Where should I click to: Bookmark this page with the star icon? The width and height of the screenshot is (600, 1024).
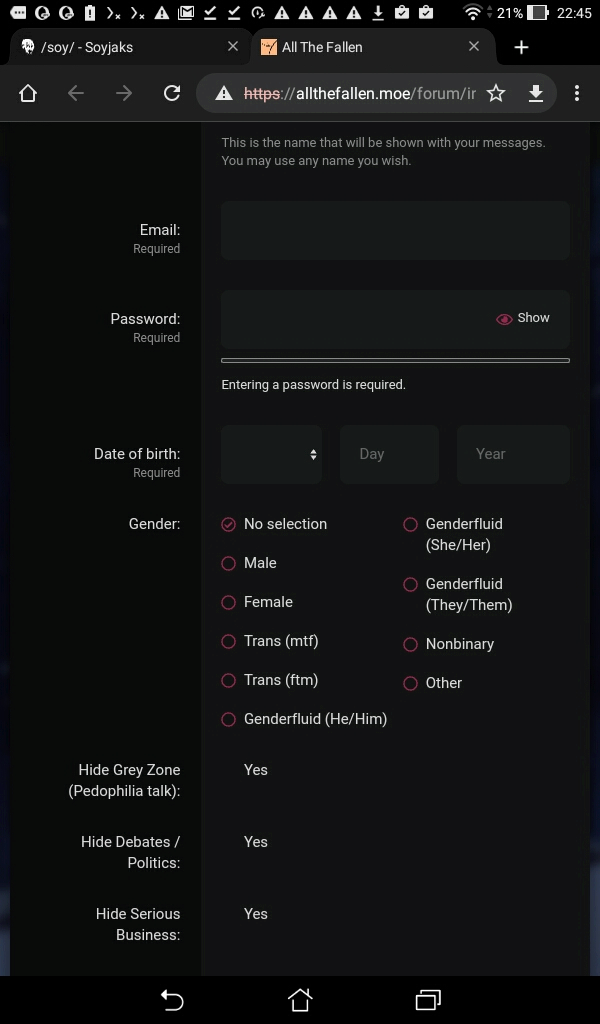(496, 93)
